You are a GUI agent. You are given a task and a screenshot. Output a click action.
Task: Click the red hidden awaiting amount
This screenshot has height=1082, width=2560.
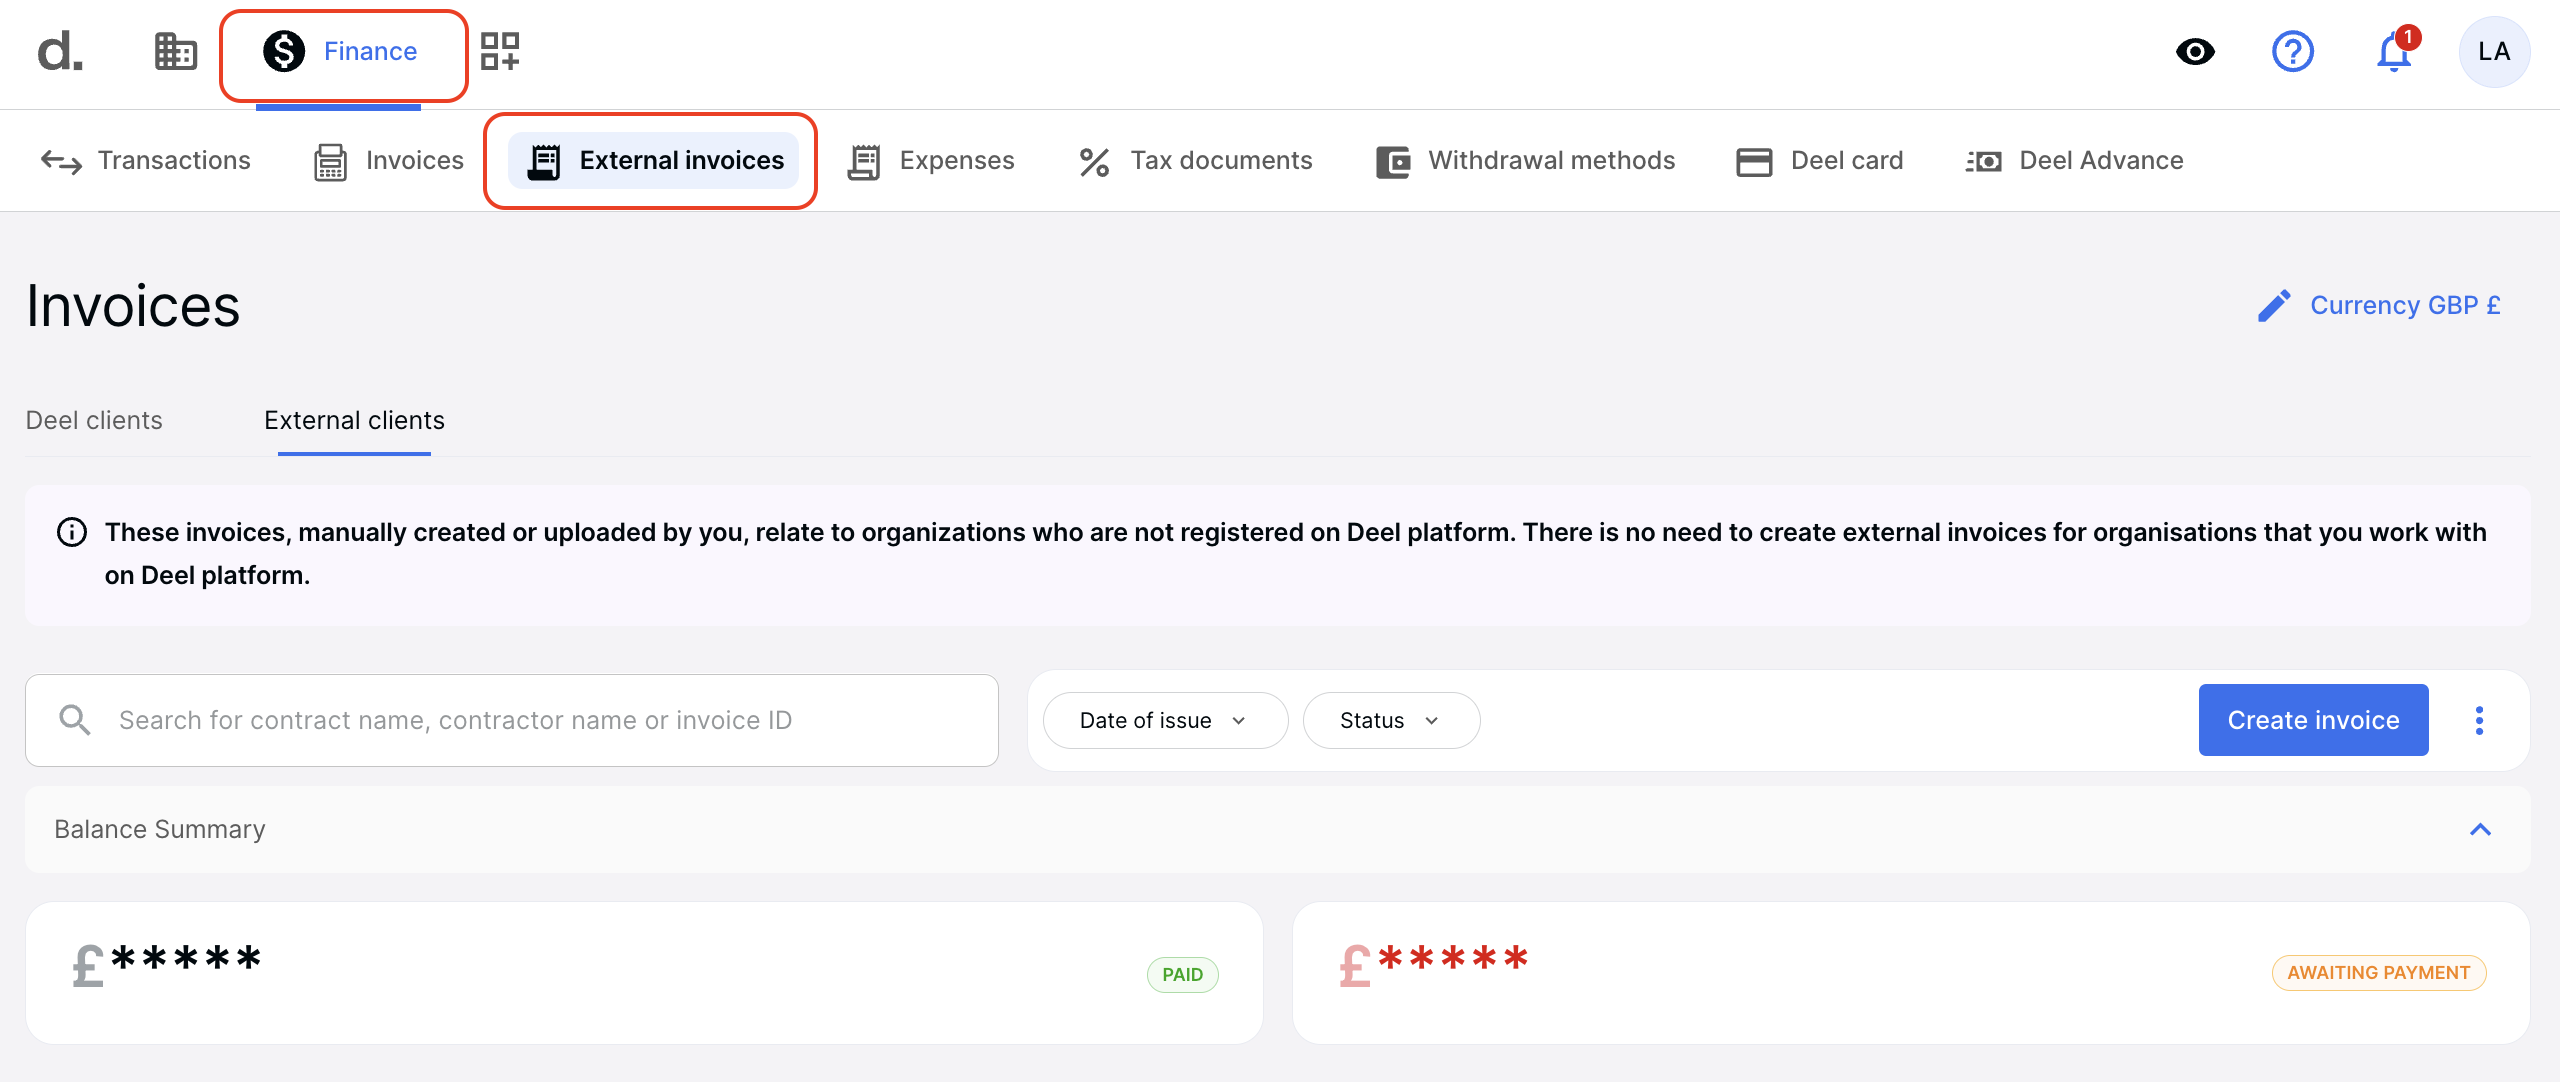tap(1433, 966)
